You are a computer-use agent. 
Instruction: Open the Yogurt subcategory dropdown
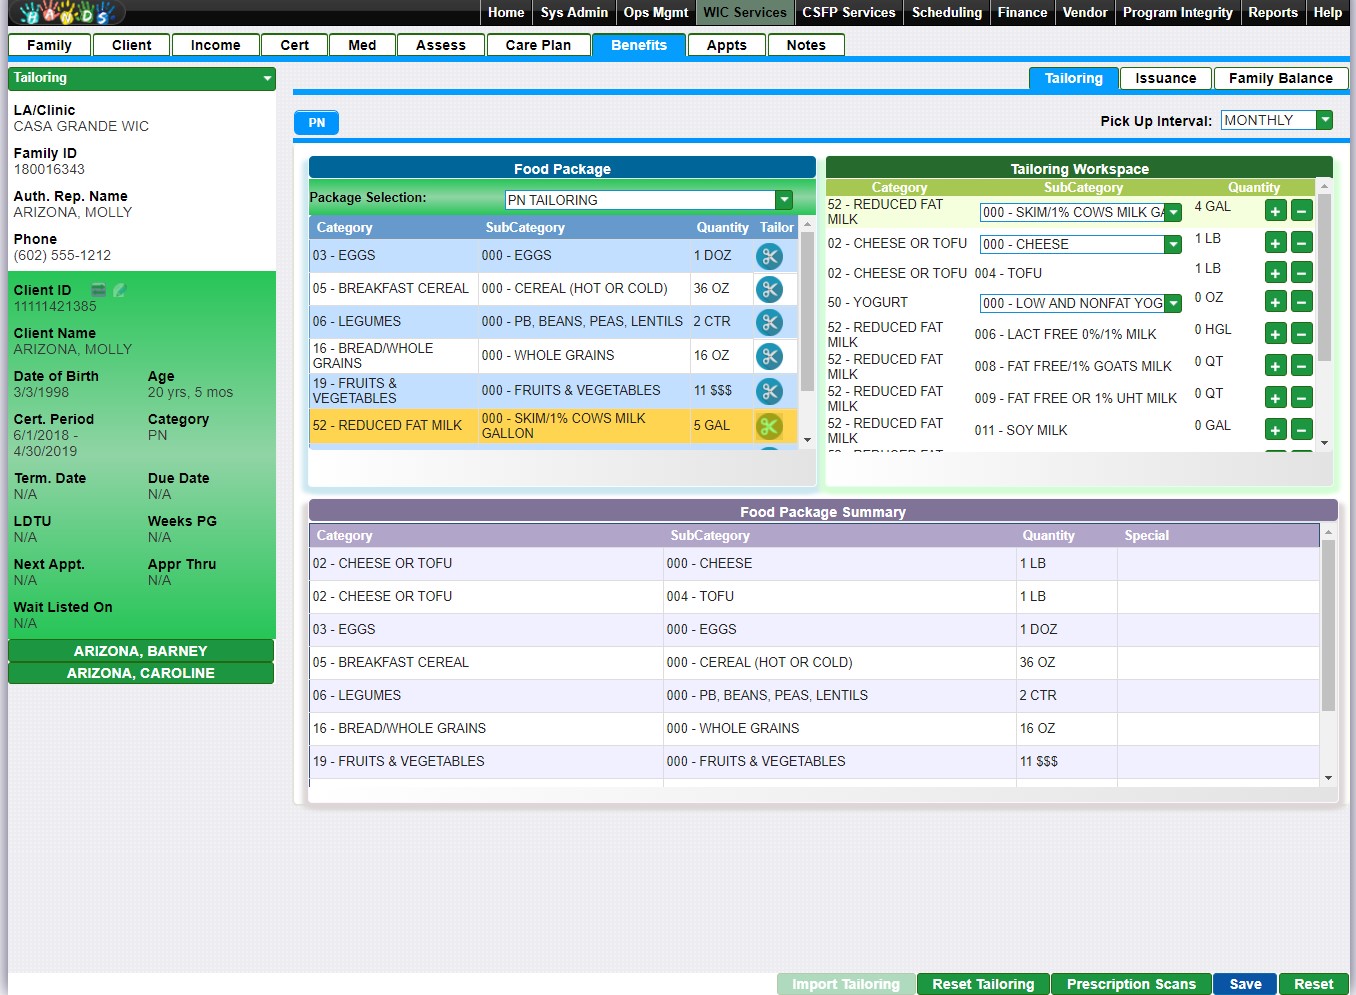pyautogui.click(x=1173, y=303)
